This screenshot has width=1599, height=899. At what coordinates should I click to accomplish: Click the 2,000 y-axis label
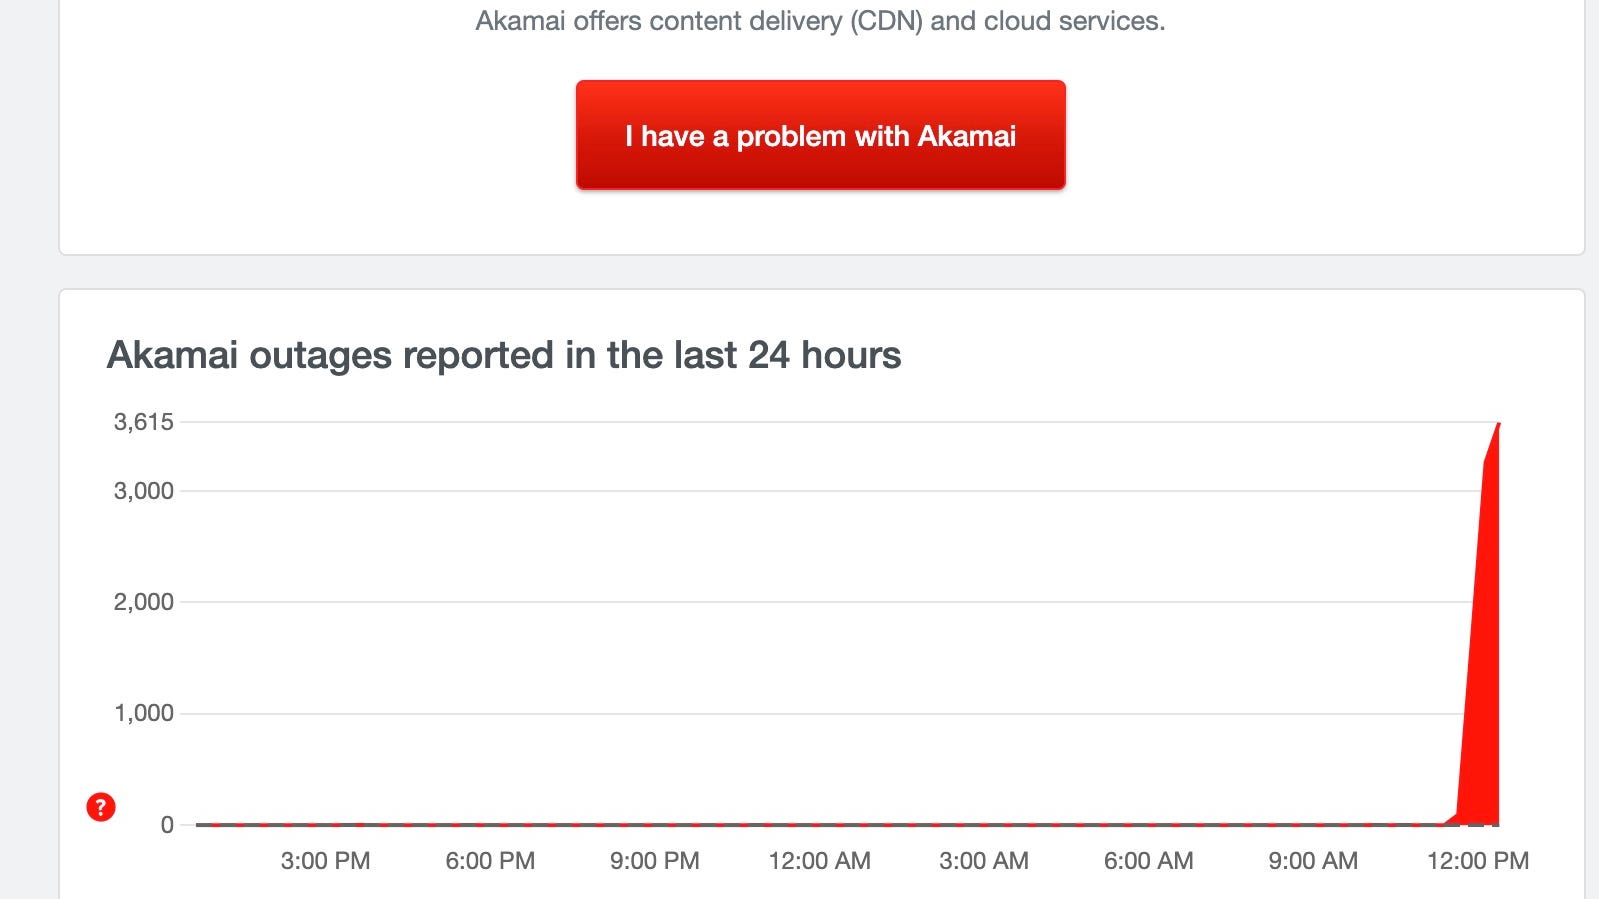coord(144,602)
